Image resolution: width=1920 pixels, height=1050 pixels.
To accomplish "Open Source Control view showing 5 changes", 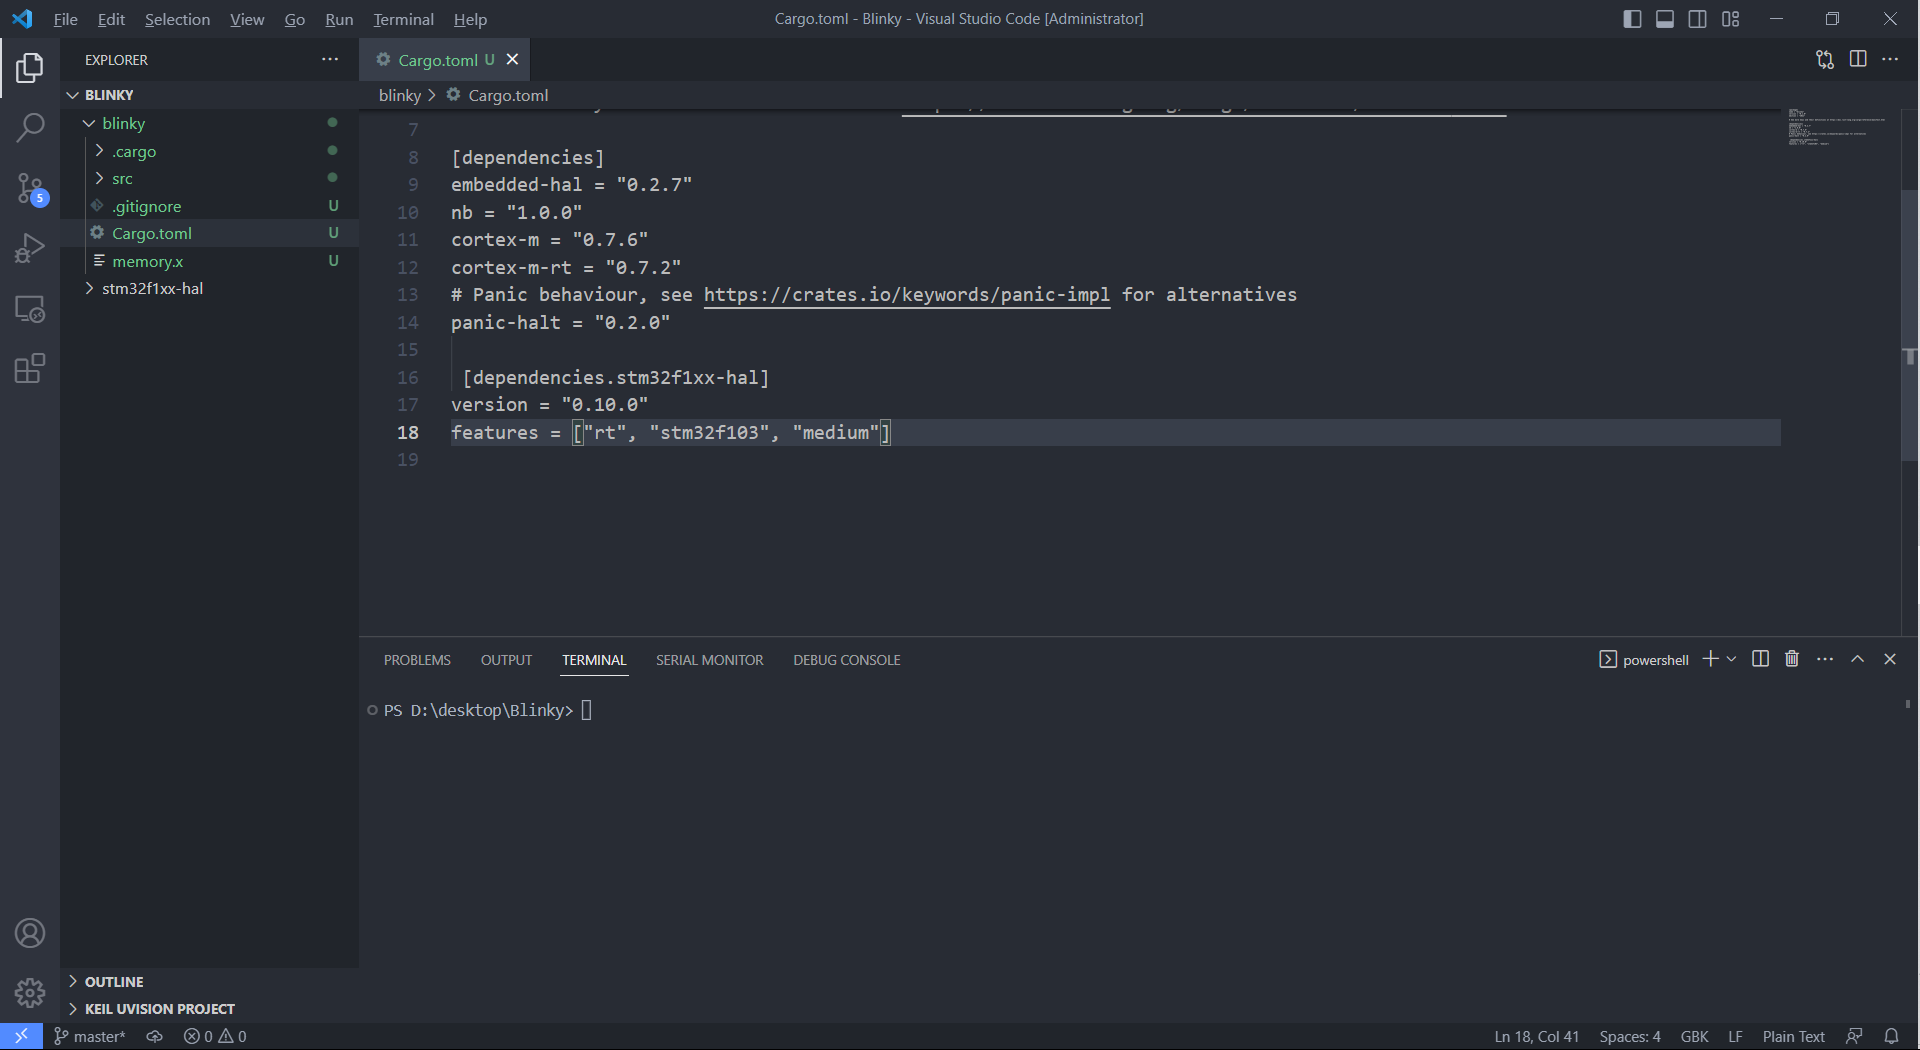I will pyautogui.click(x=30, y=188).
